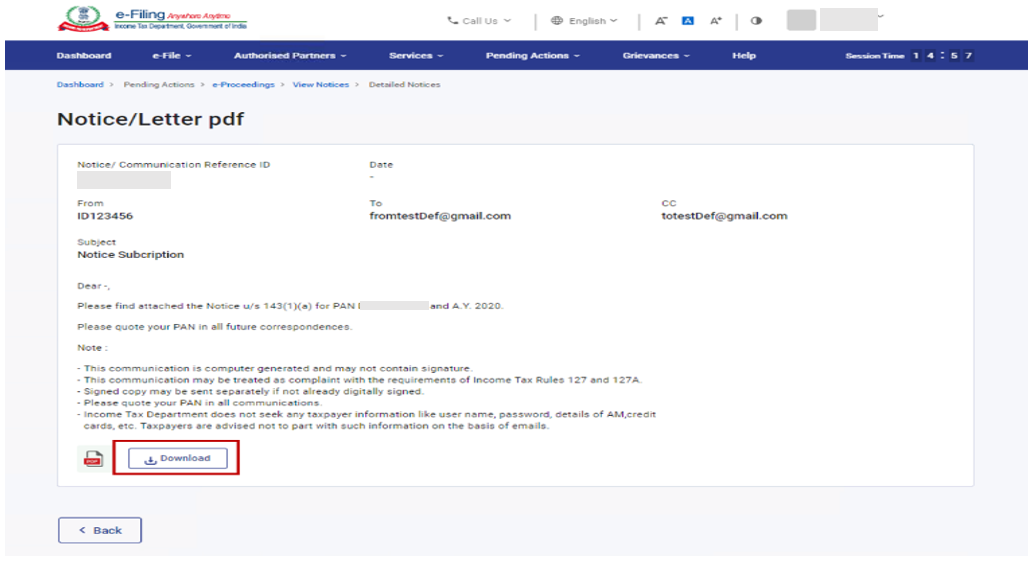Expand the Call Us dropdown
This screenshot has height=562, width=1029.
479,21
